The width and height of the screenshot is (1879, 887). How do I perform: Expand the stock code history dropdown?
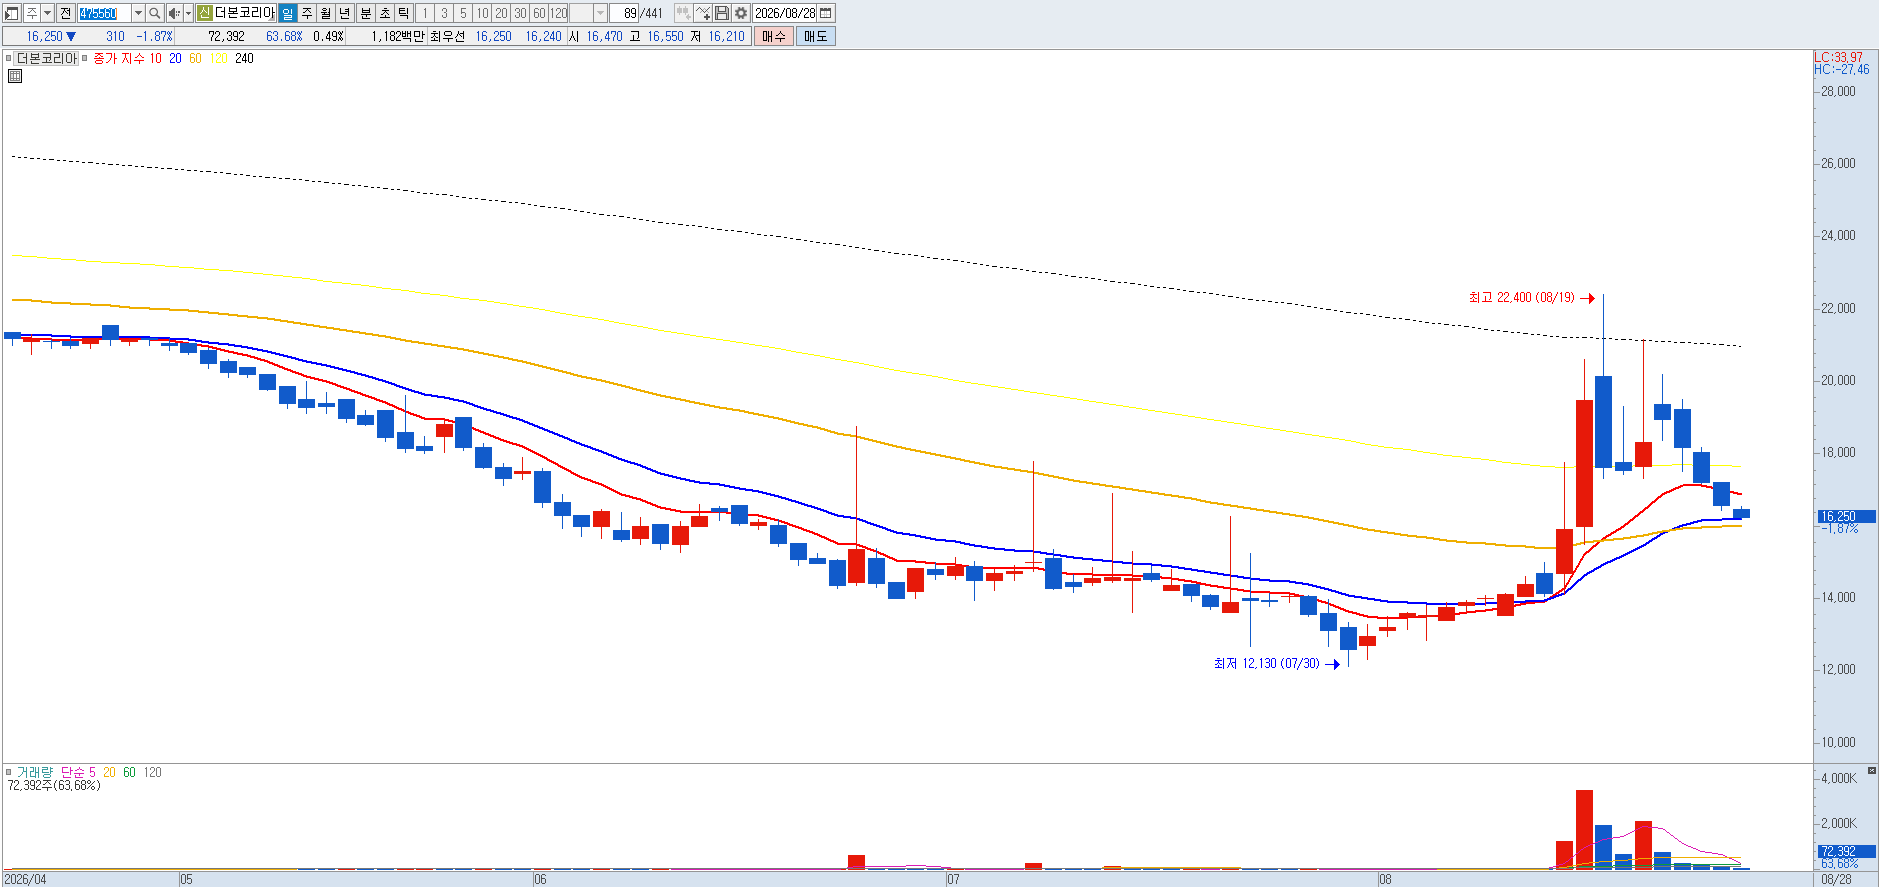coord(138,13)
